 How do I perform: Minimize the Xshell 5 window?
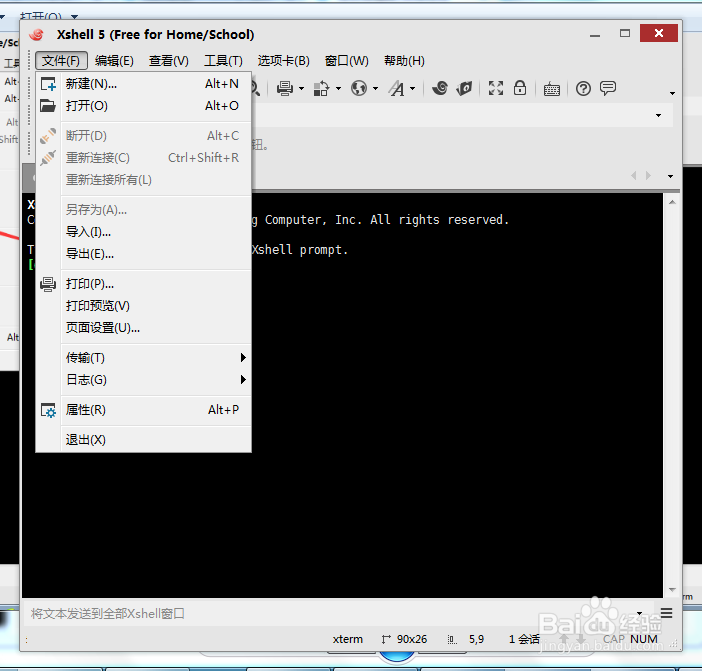[x=595, y=34]
